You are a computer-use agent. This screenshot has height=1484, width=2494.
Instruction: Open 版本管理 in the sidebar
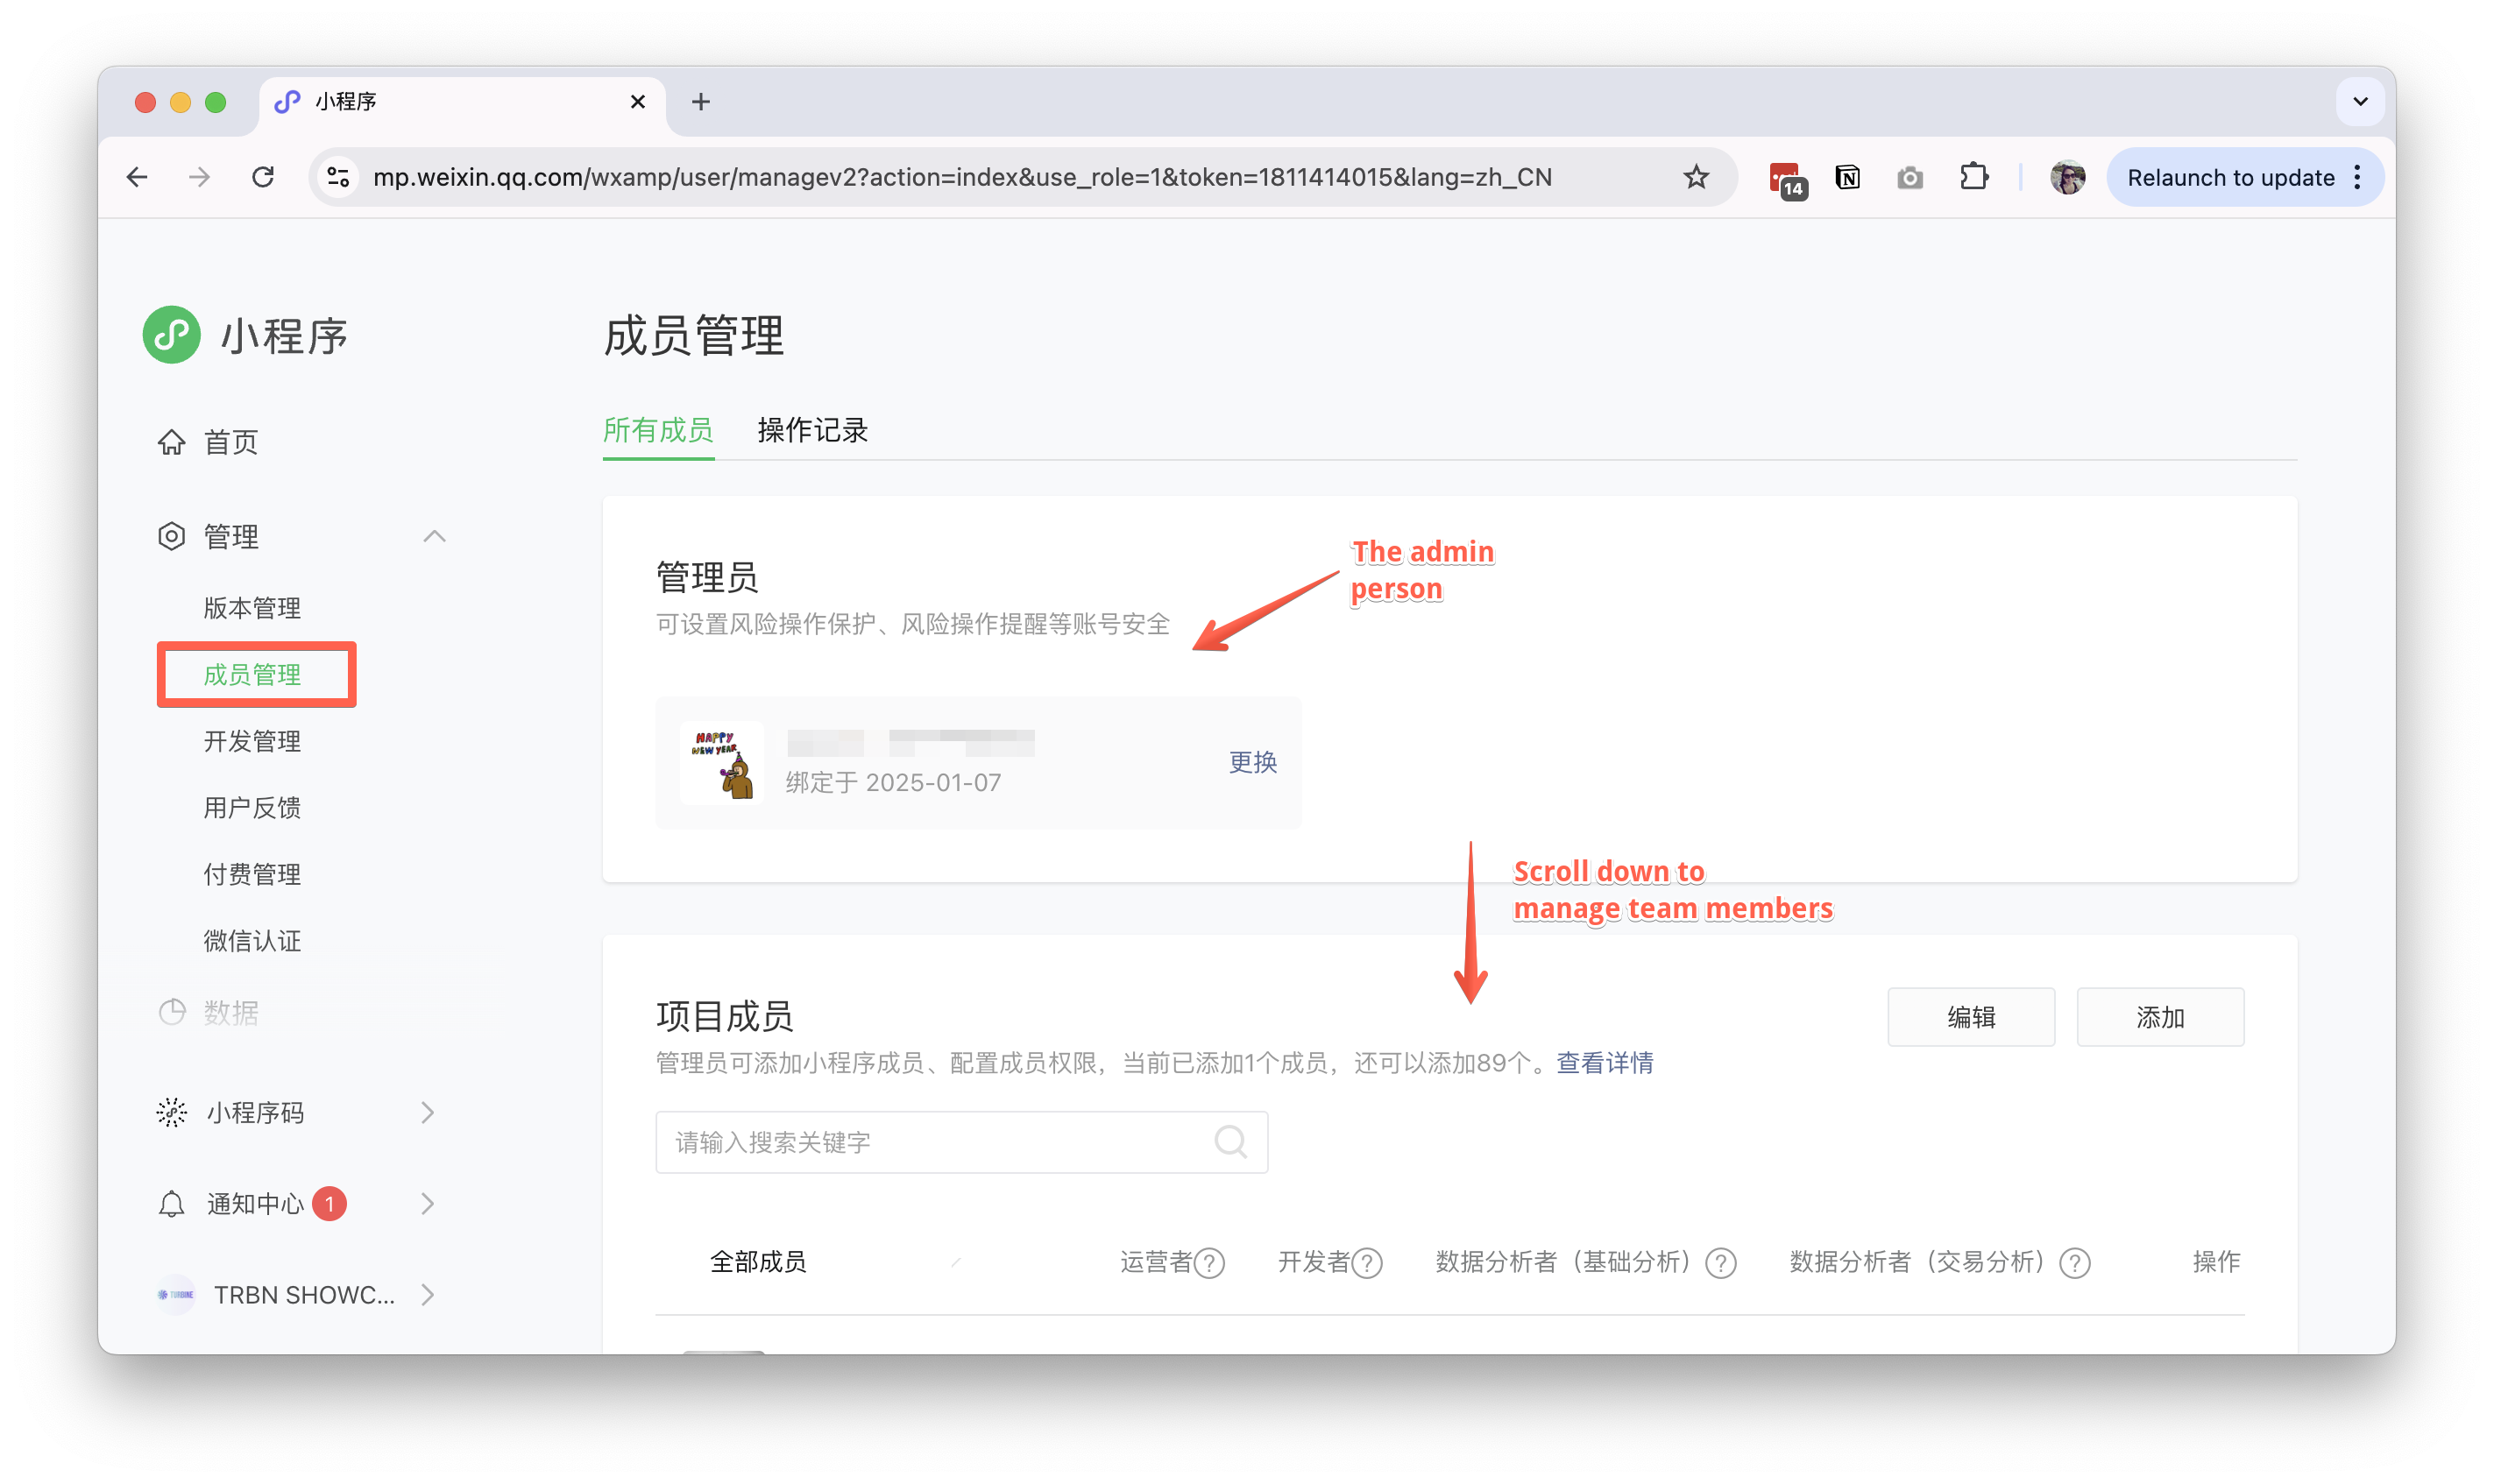click(252, 608)
